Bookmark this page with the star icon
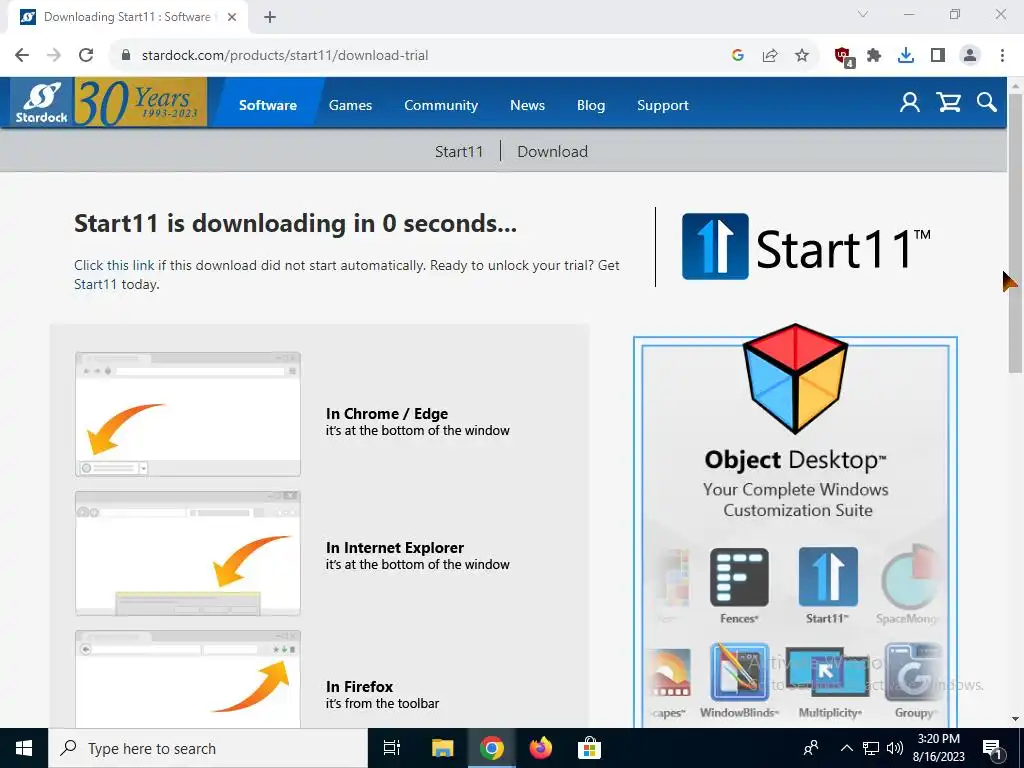The image size is (1024, 768). pyautogui.click(x=802, y=56)
